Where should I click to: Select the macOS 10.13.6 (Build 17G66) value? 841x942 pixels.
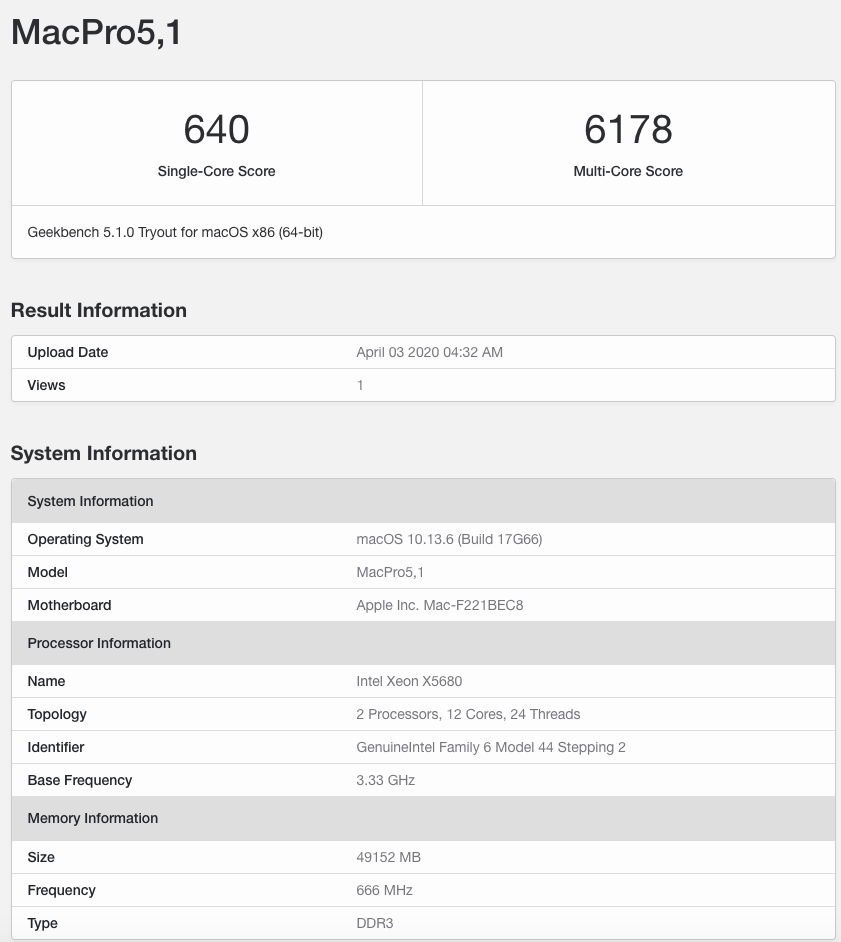tap(449, 539)
